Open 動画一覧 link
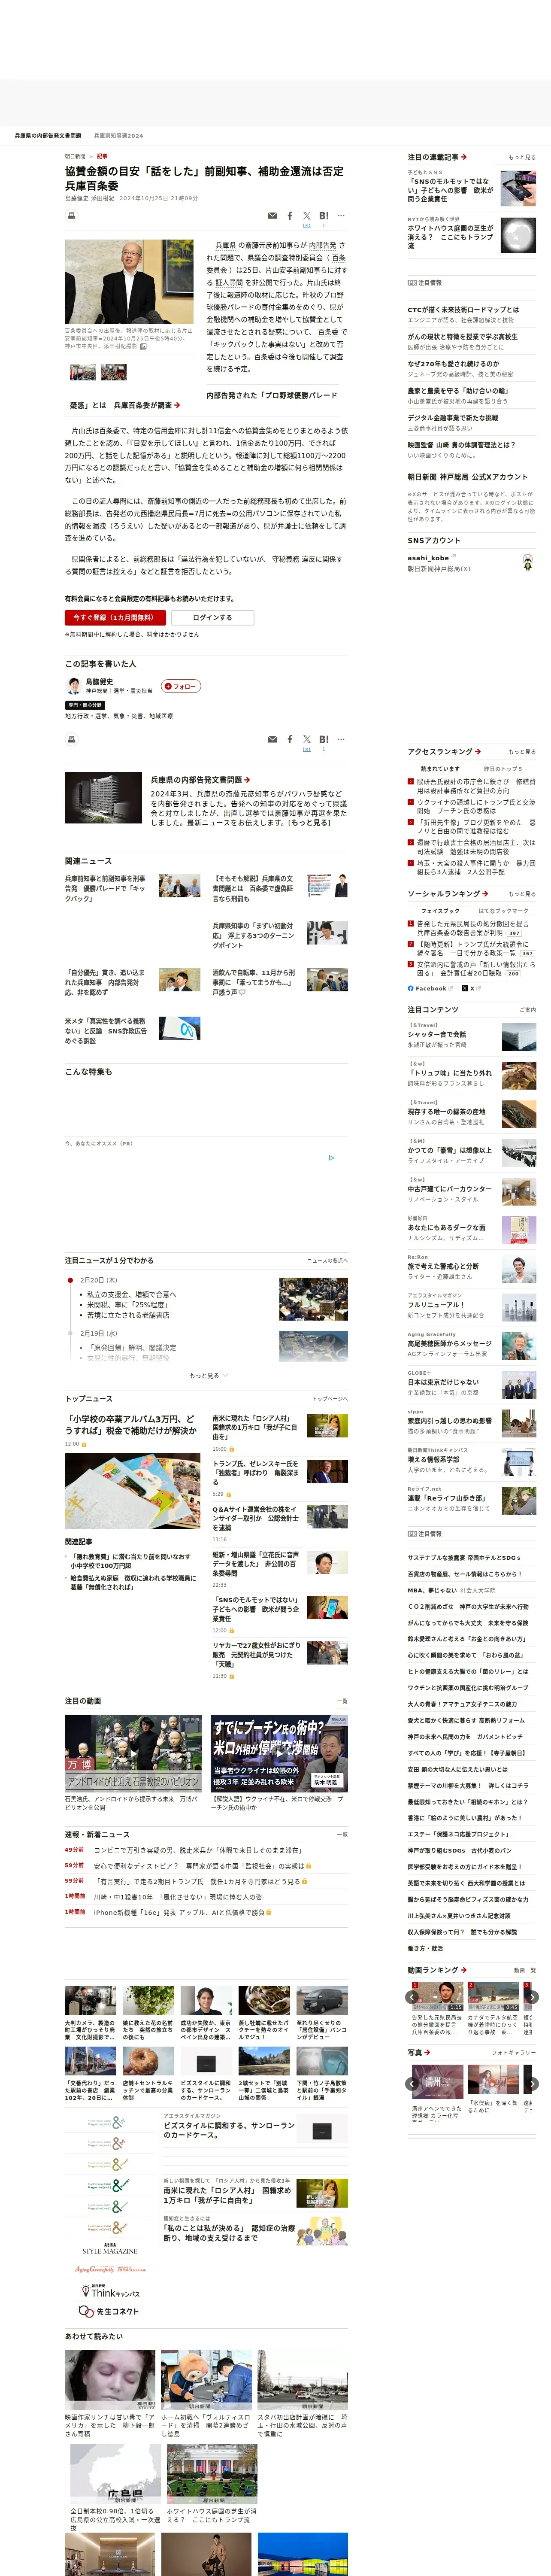The image size is (551, 2576). (x=525, y=1970)
